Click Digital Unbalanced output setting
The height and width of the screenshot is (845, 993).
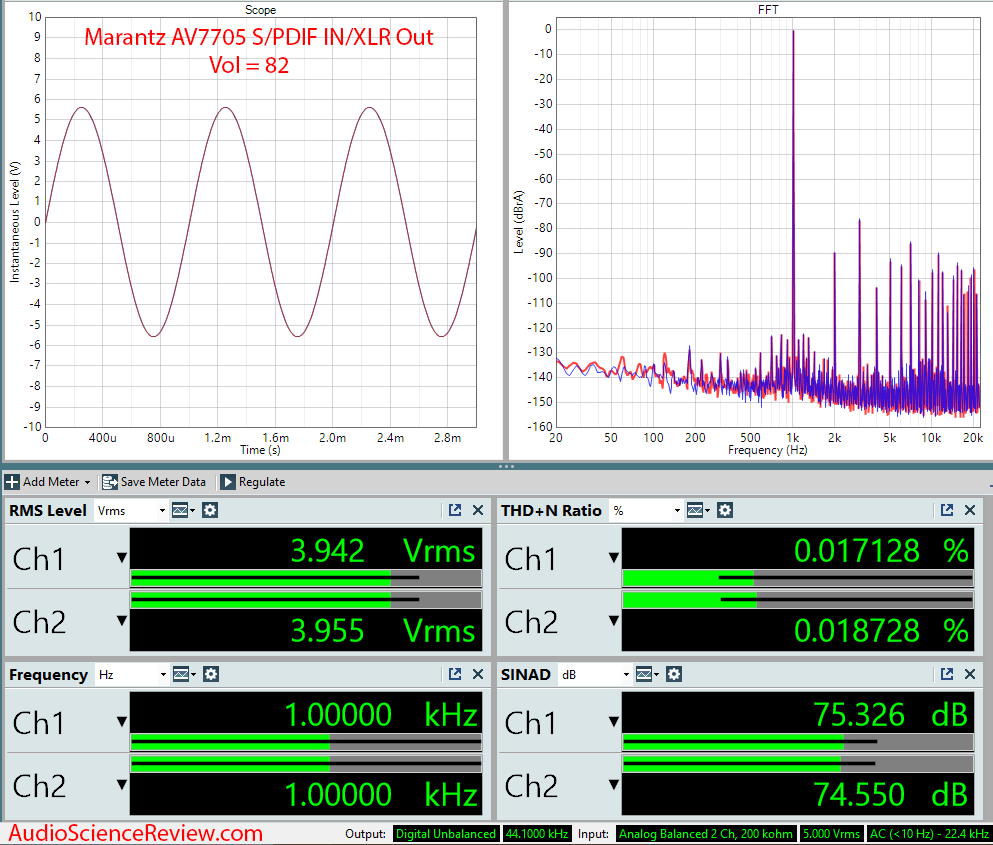(446, 834)
